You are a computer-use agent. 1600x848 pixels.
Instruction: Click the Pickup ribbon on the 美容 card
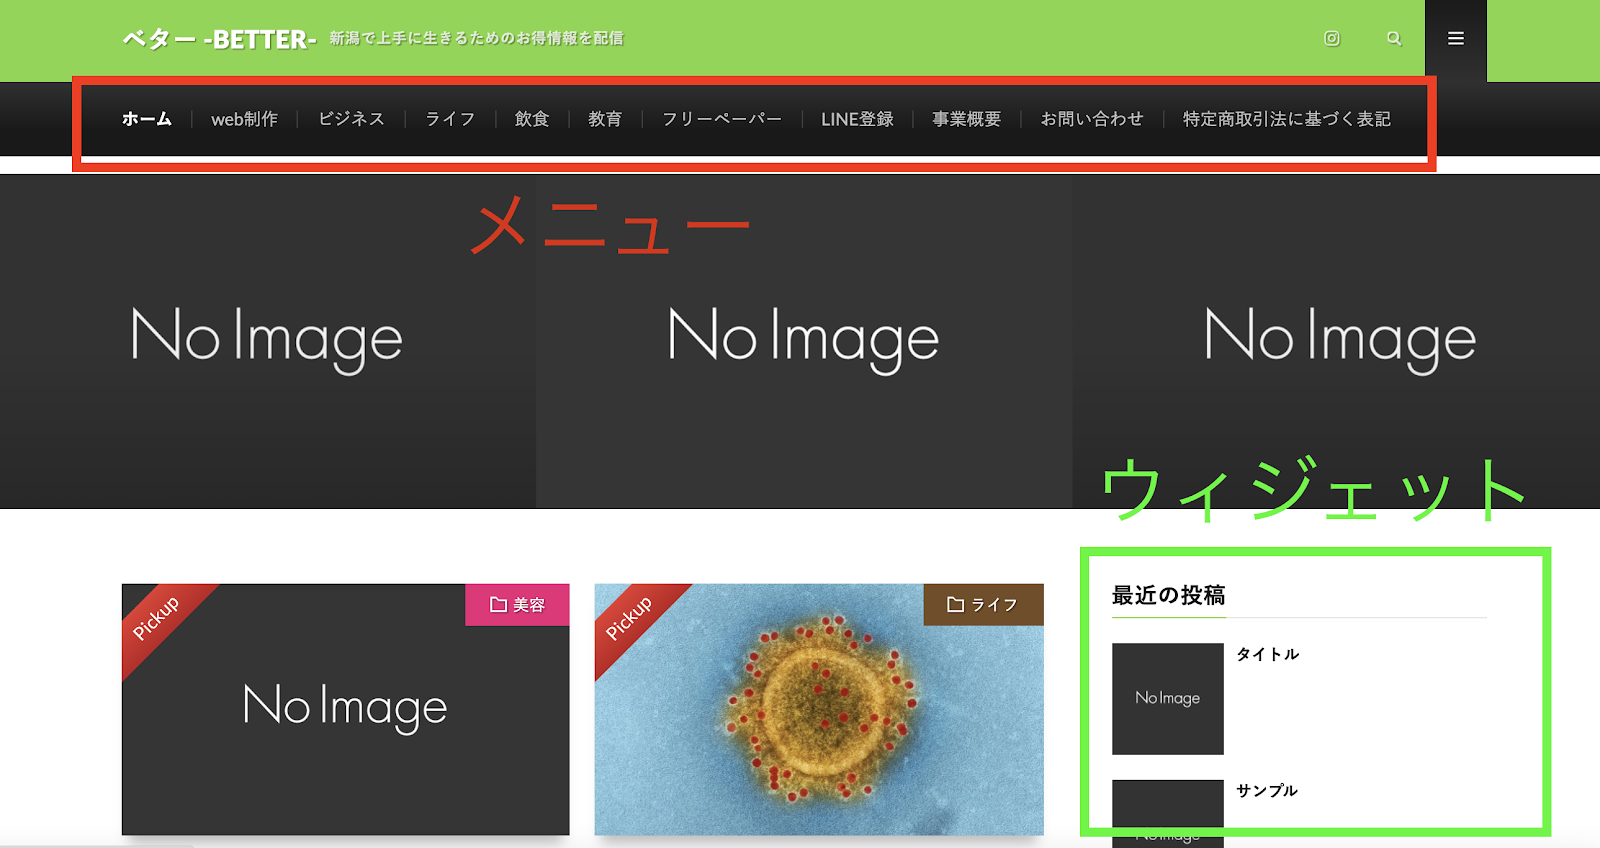click(x=157, y=619)
